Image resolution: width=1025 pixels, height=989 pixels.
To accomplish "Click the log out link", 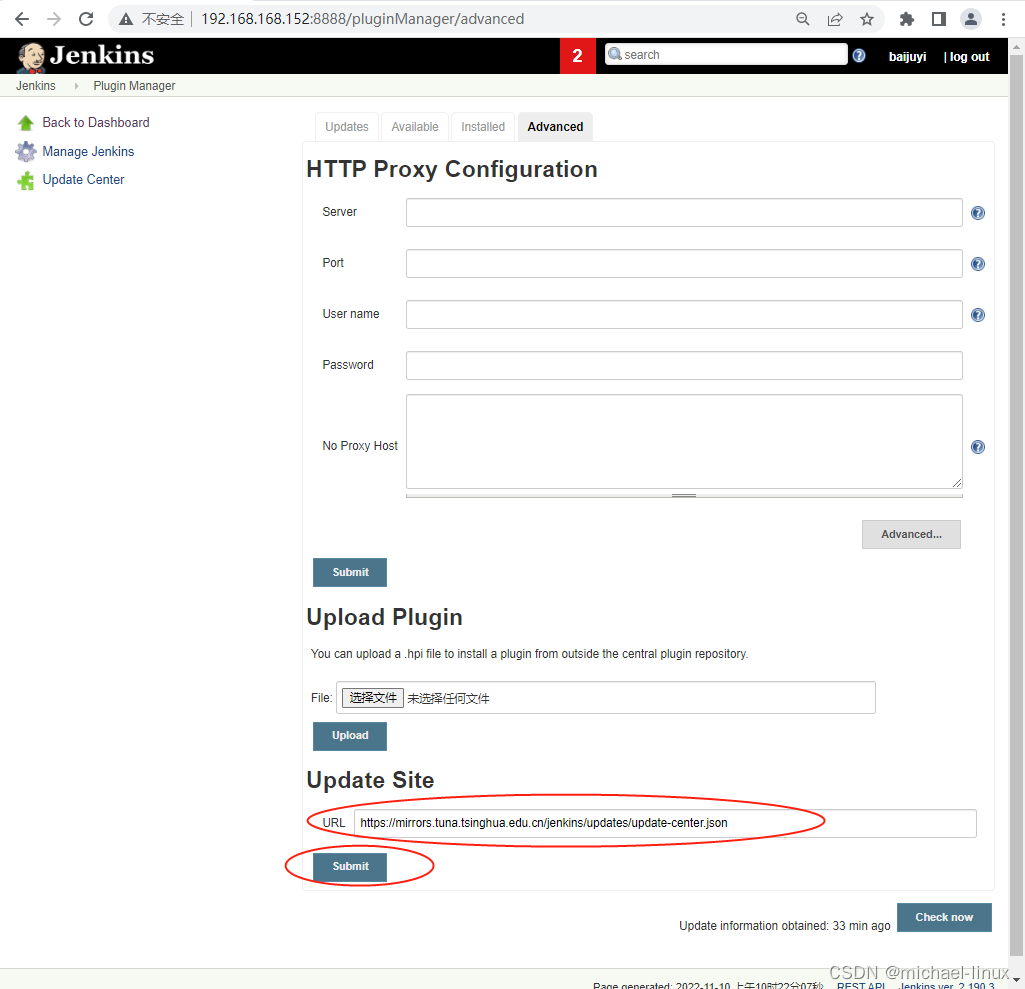I will [969, 57].
